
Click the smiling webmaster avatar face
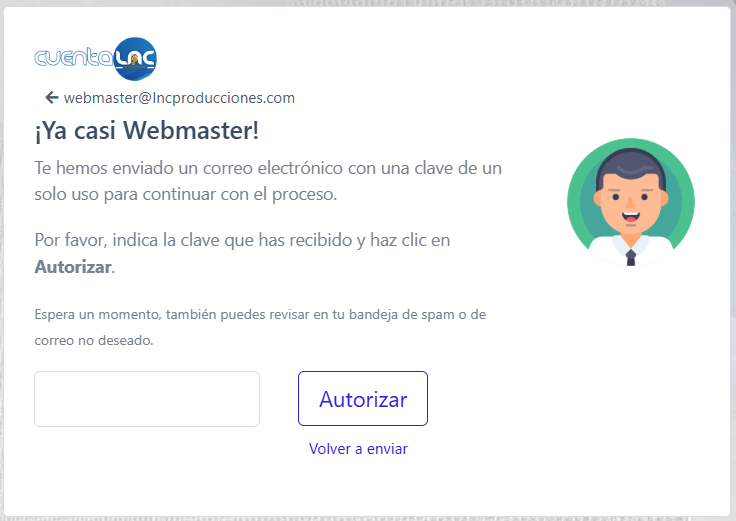point(631,202)
